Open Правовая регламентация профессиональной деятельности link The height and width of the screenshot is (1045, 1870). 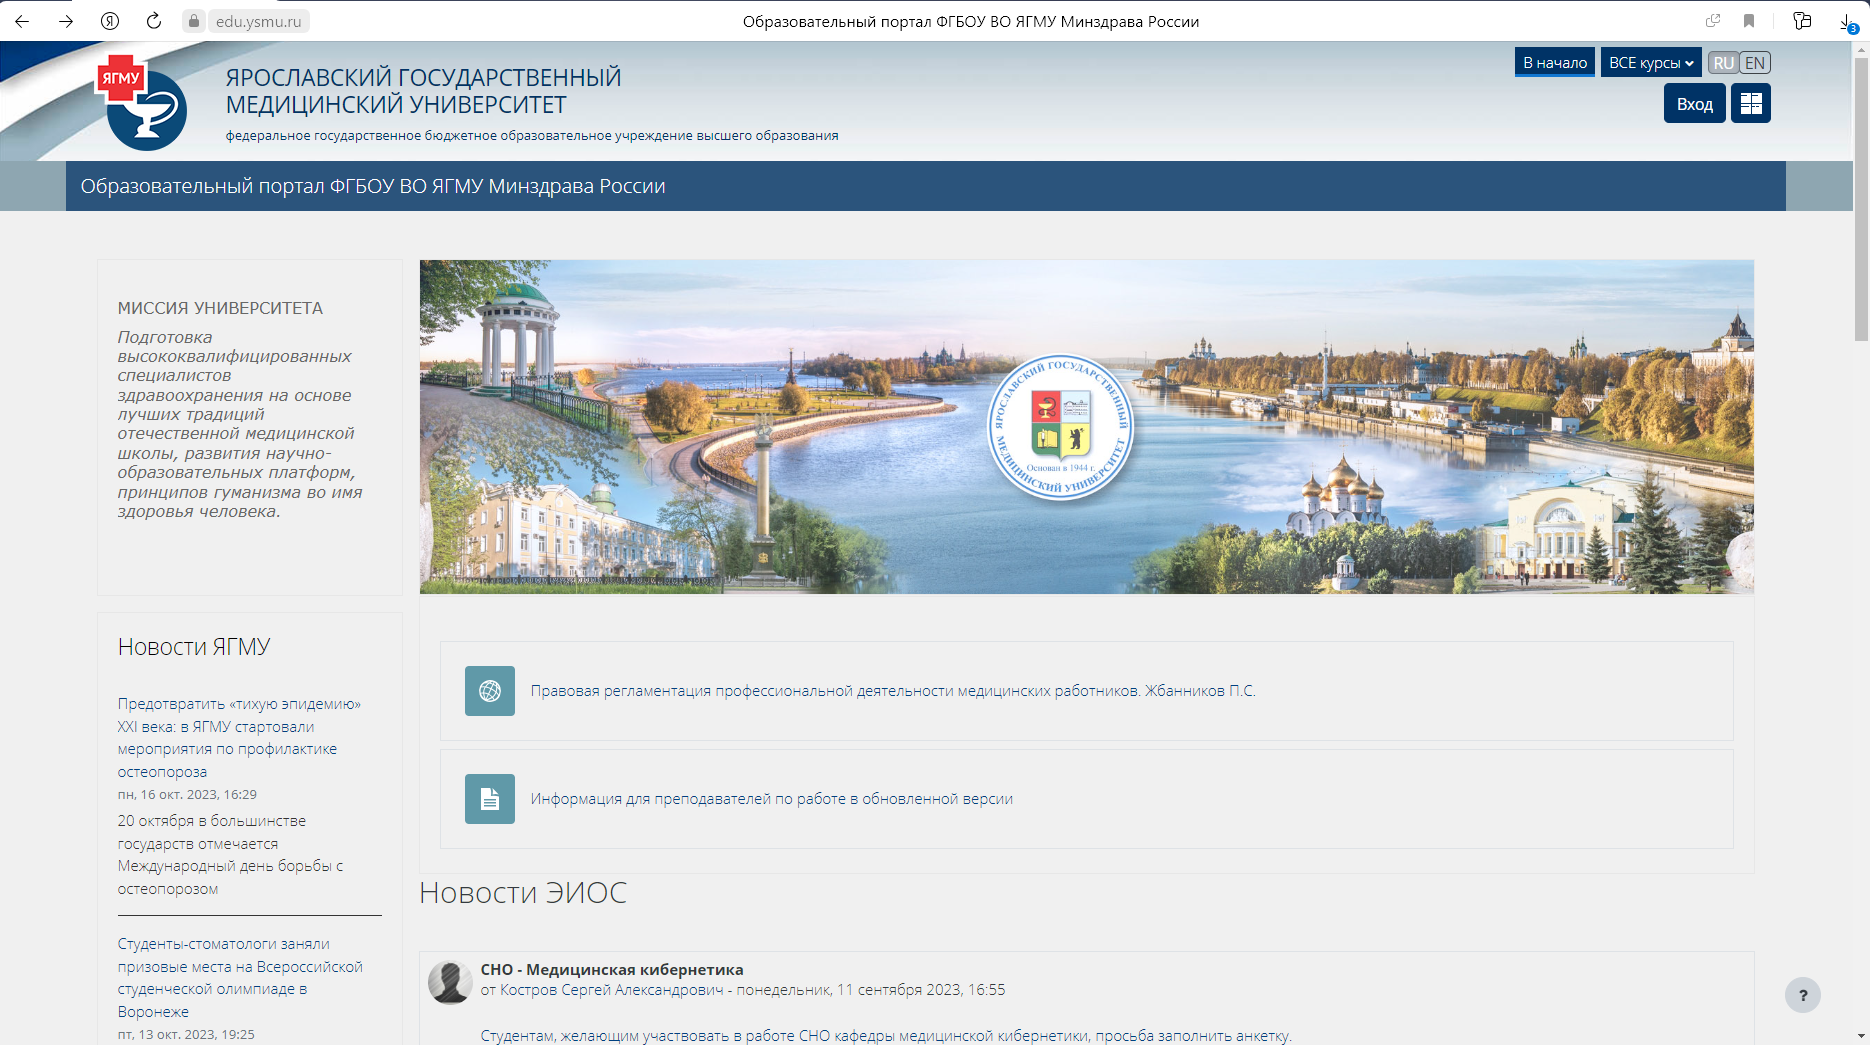click(893, 691)
